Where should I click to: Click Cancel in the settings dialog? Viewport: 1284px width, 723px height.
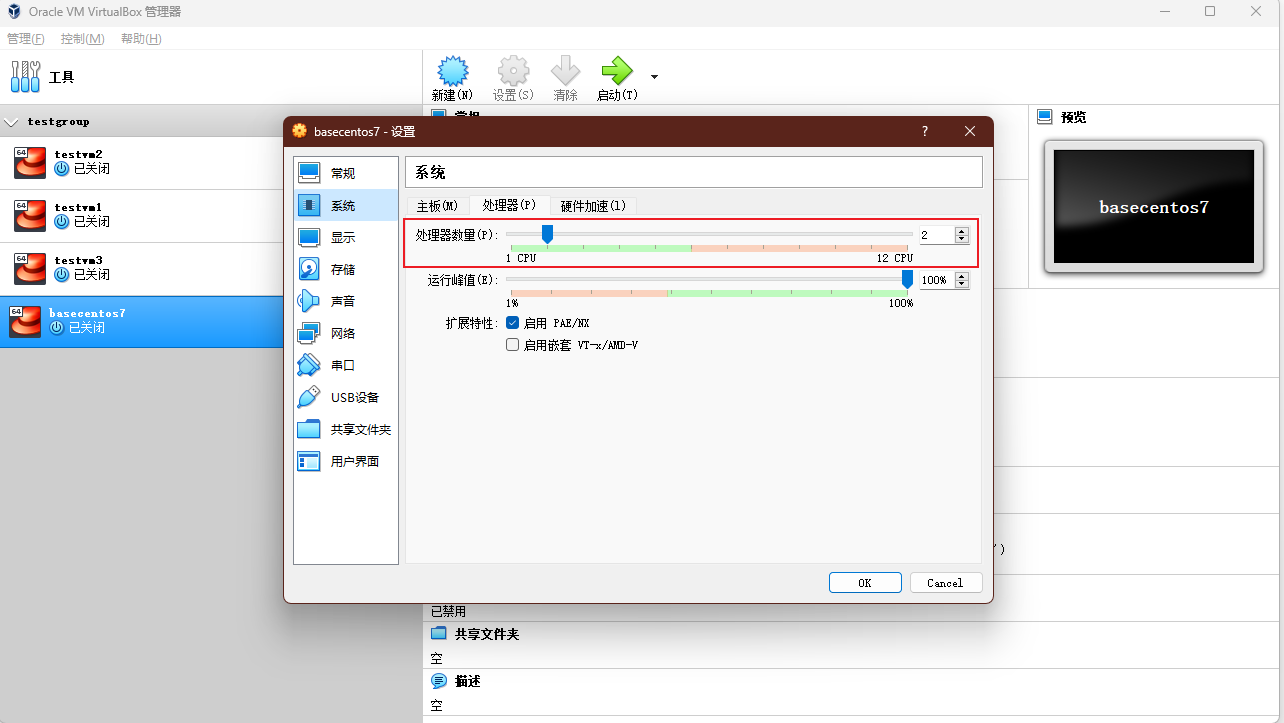pos(945,583)
